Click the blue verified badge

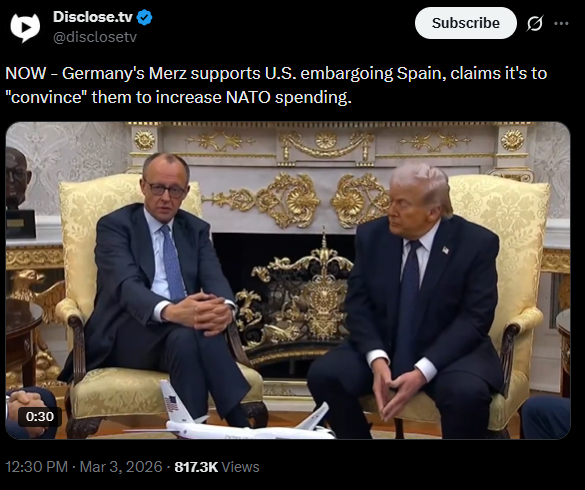[x=144, y=18]
